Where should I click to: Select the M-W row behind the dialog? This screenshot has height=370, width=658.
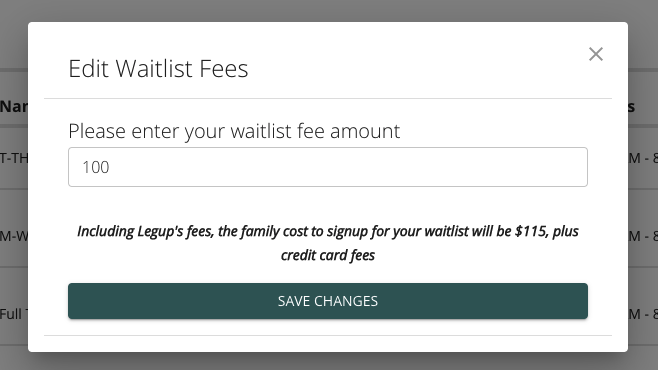[14, 236]
